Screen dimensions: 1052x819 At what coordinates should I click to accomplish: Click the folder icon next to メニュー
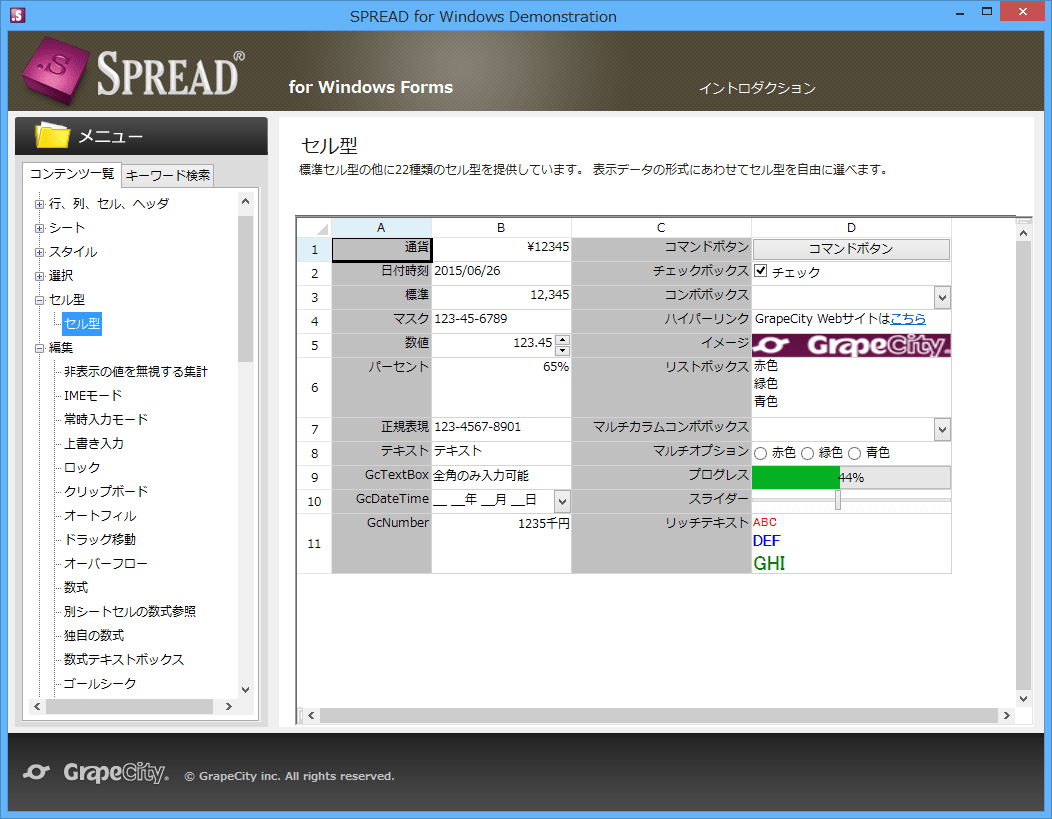click(x=50, y=134)
